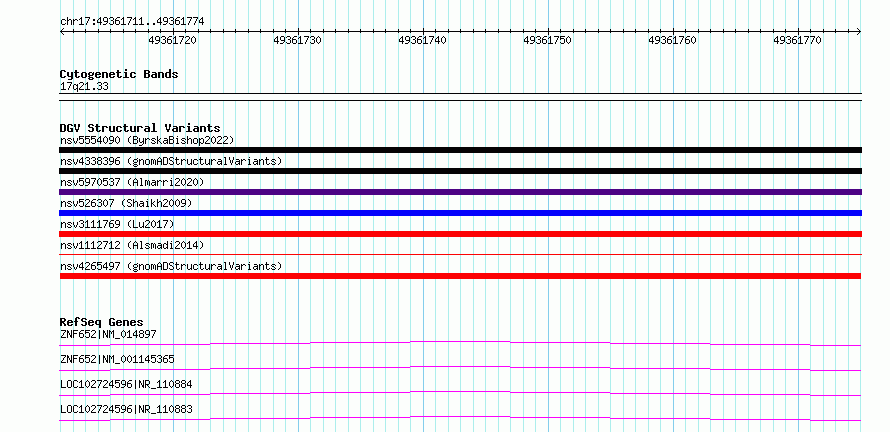
Task: Click the black bar under nsv5554090
Action: pos(460,150)
